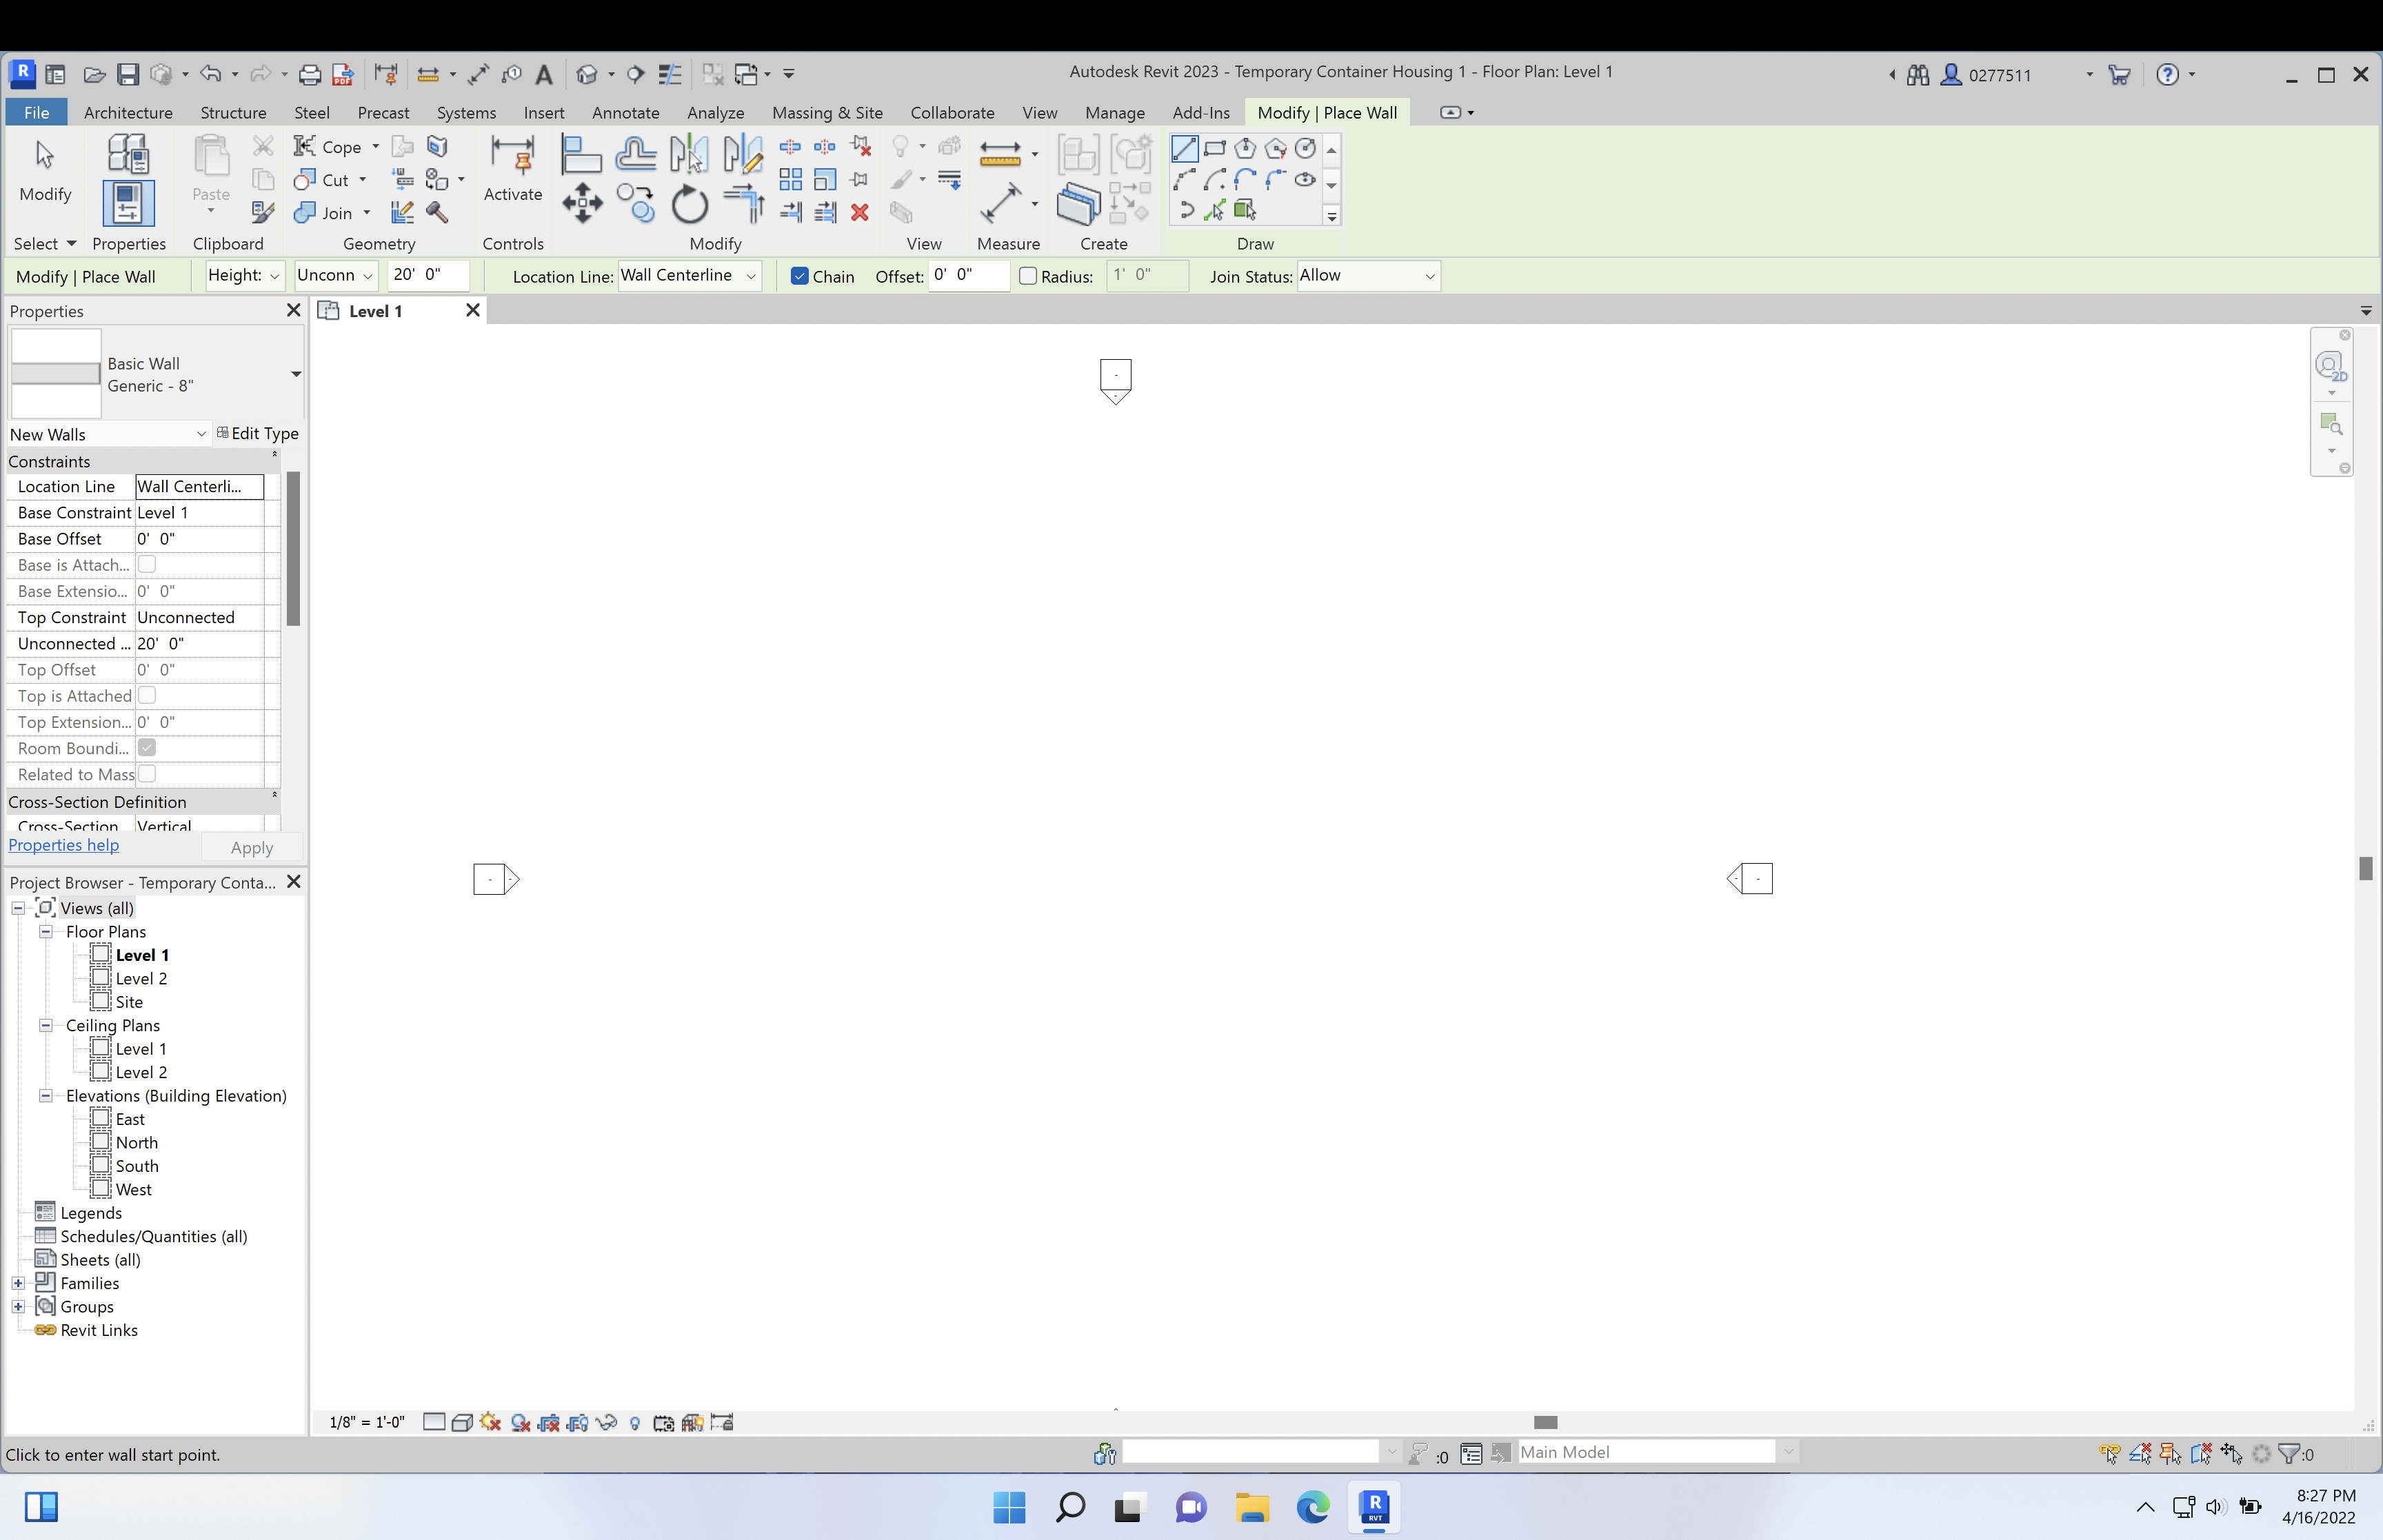
Task: Select the Copy tool in Modify panel
Action: click(636, 203)
